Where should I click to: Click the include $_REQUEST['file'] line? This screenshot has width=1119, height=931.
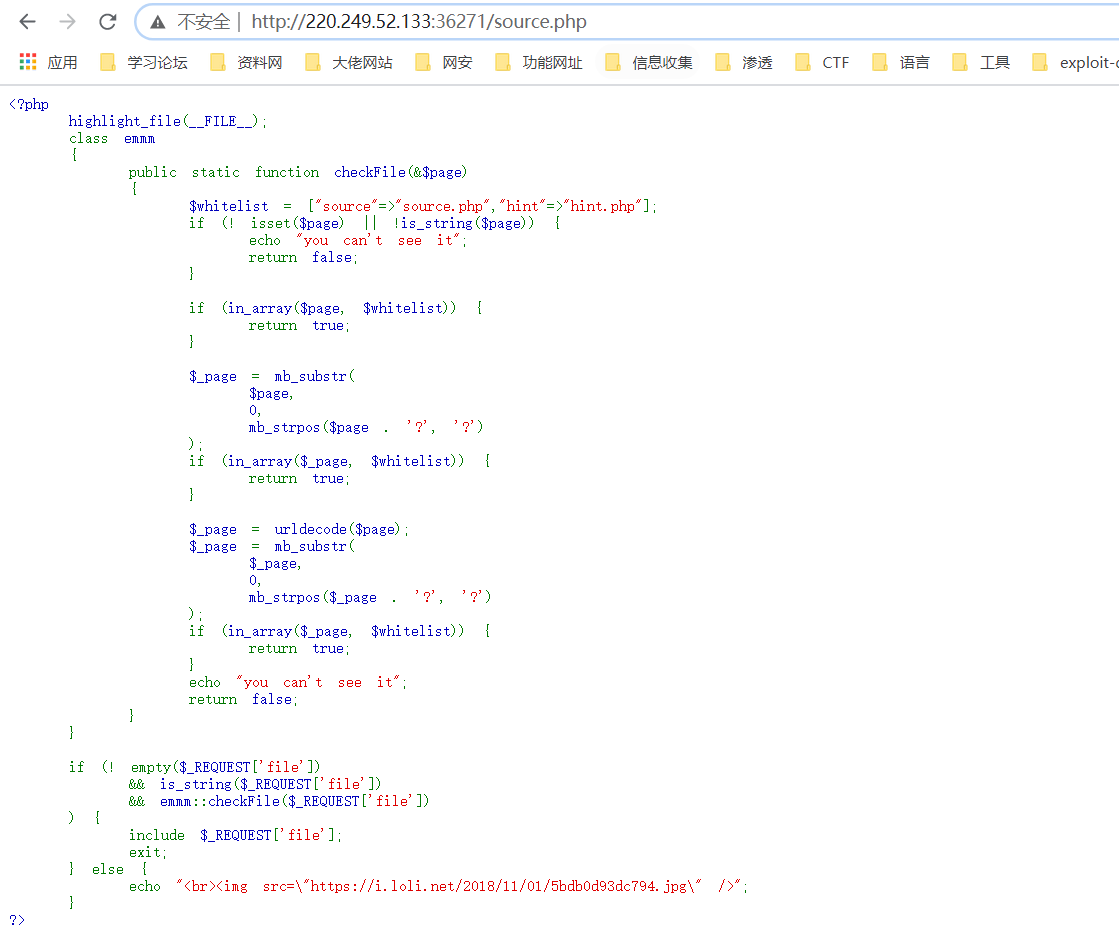click(236, 835)
